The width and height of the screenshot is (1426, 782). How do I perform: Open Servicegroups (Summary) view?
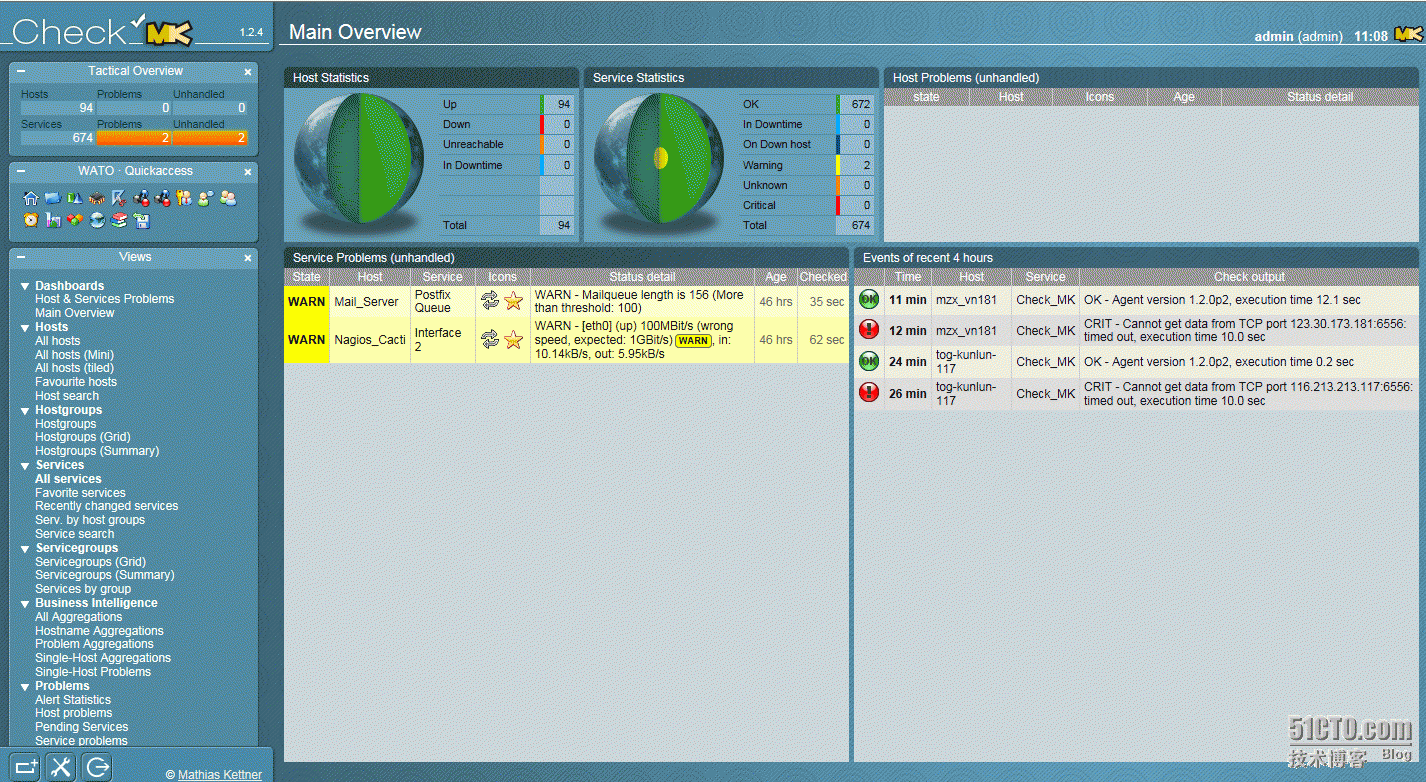pyautogui.click(x=105, y=575)
